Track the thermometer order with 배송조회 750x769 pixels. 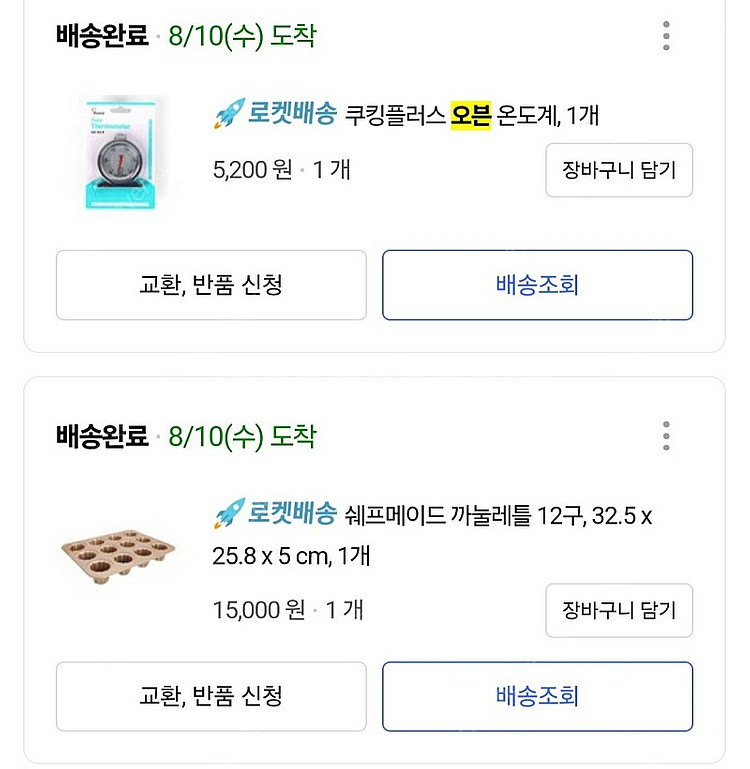[x=537, y=285]
